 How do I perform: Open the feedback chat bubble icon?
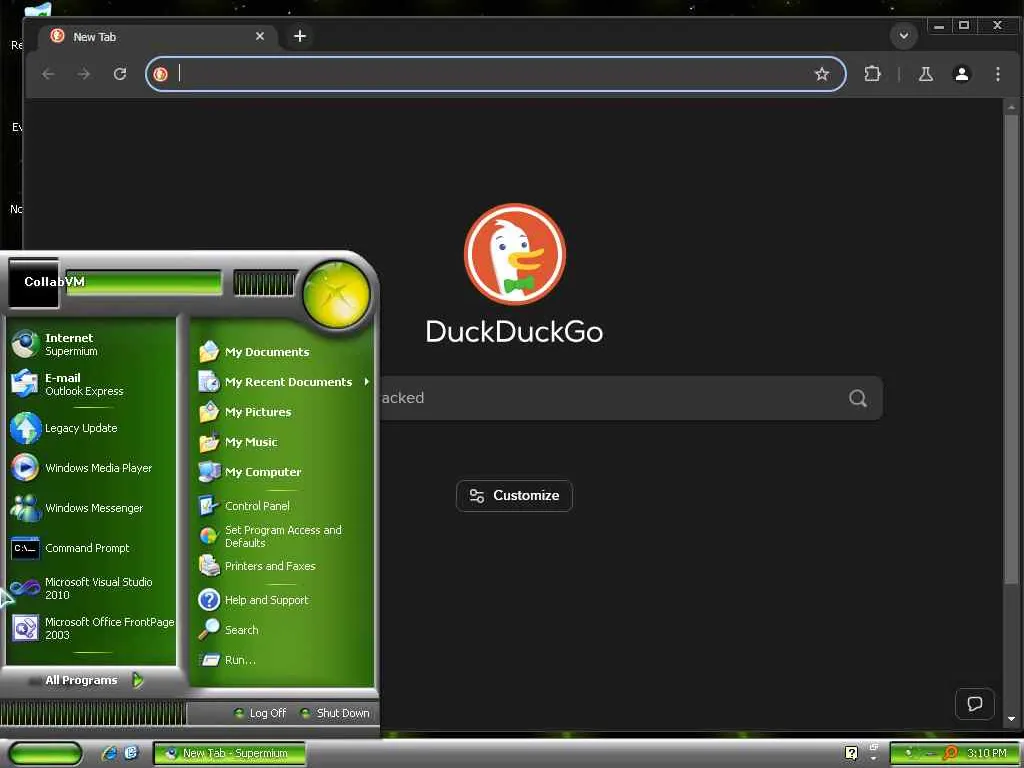tap(974, 703)
